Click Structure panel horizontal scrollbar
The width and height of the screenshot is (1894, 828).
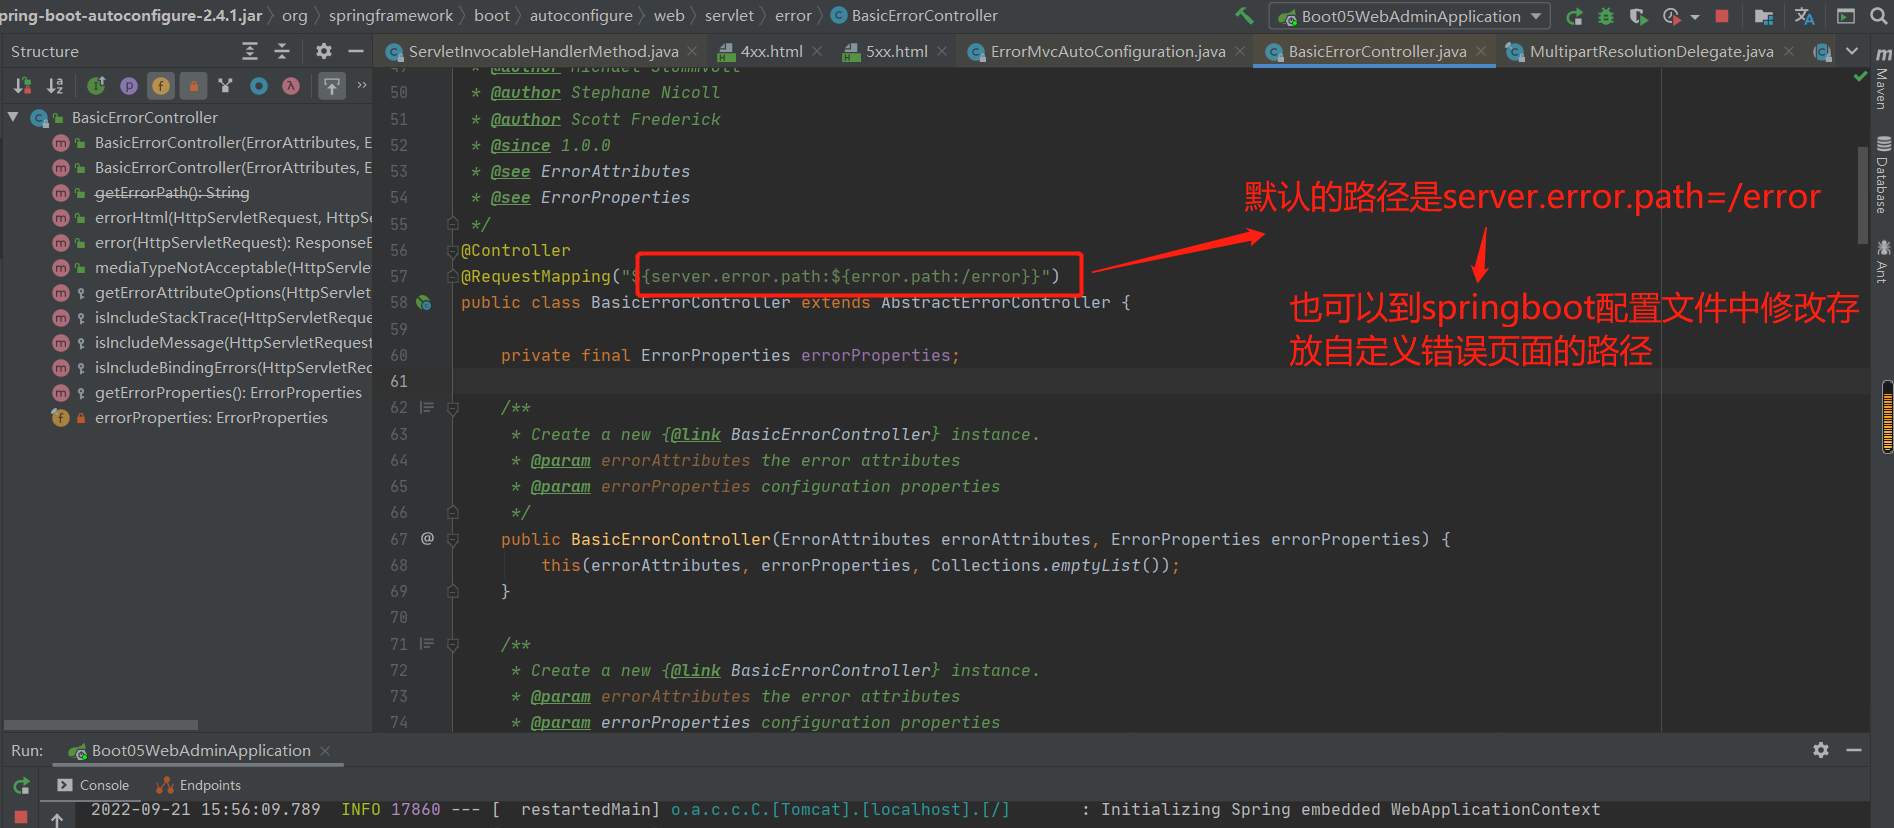(101, 725)
